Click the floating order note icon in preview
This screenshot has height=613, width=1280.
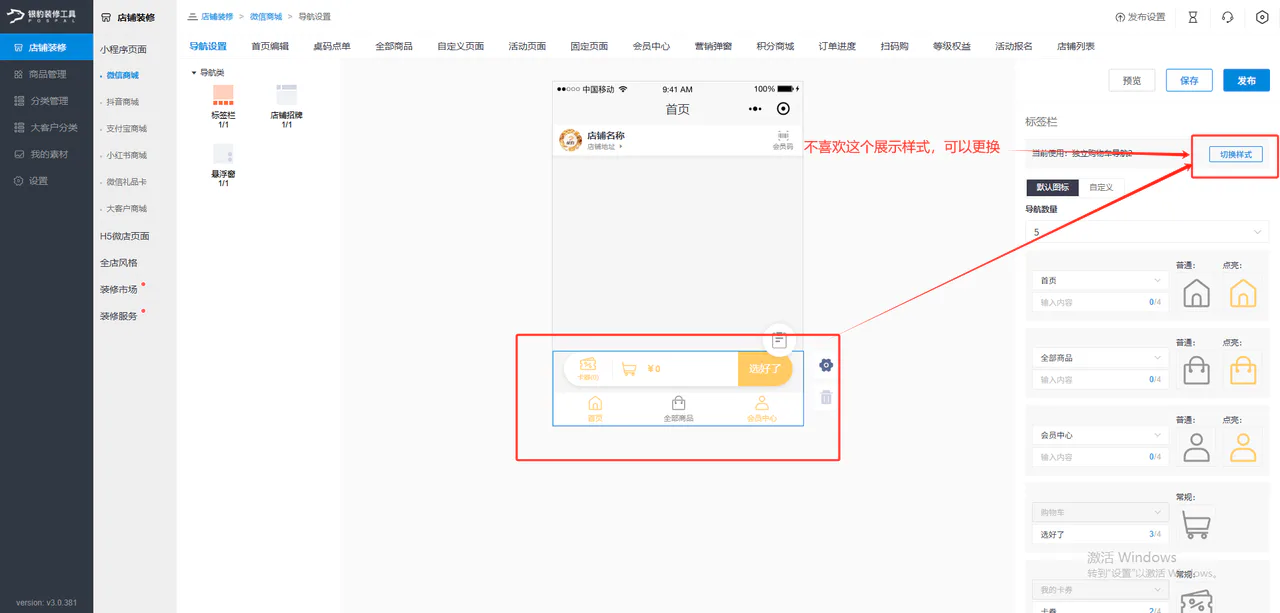[x=779, y=340]
